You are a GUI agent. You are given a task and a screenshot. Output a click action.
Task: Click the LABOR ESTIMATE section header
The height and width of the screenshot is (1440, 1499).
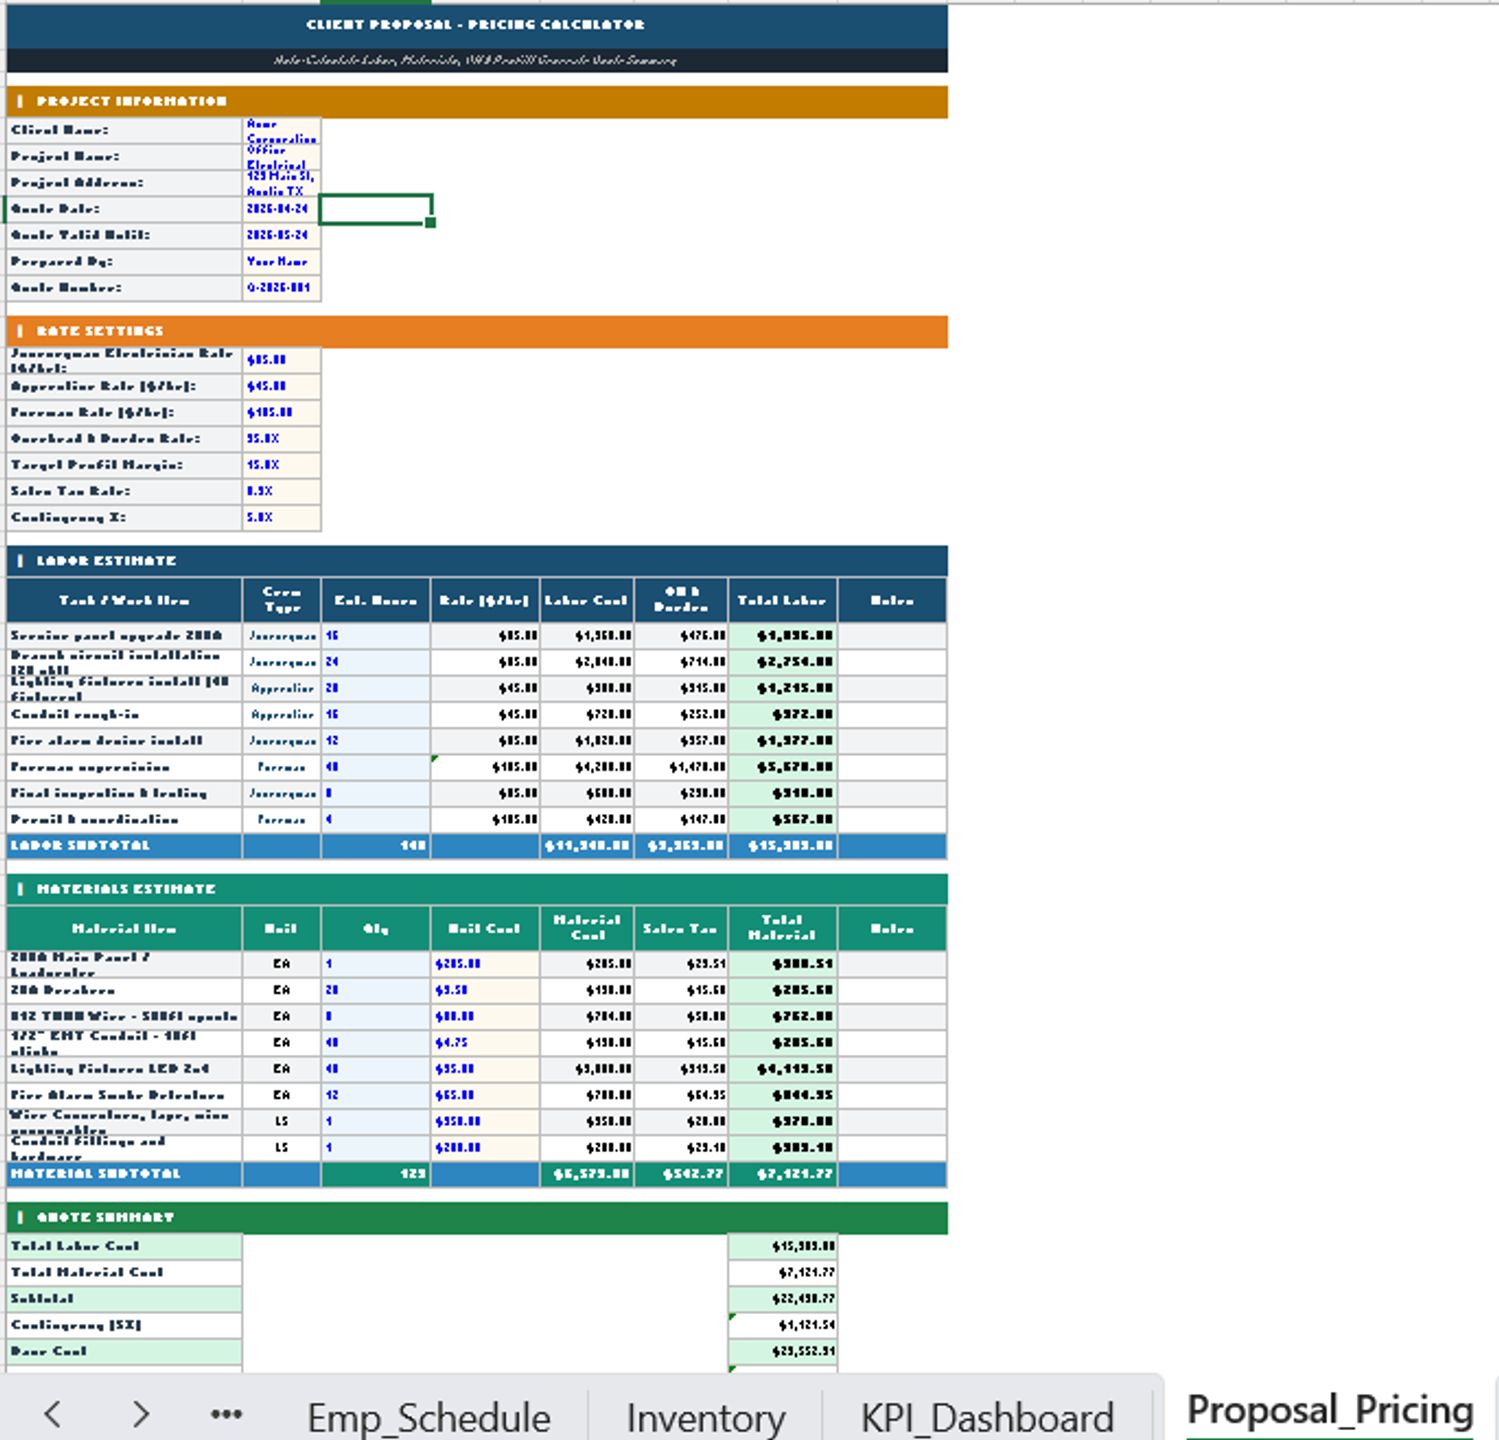pyautogui.click(x=476, y=561)
